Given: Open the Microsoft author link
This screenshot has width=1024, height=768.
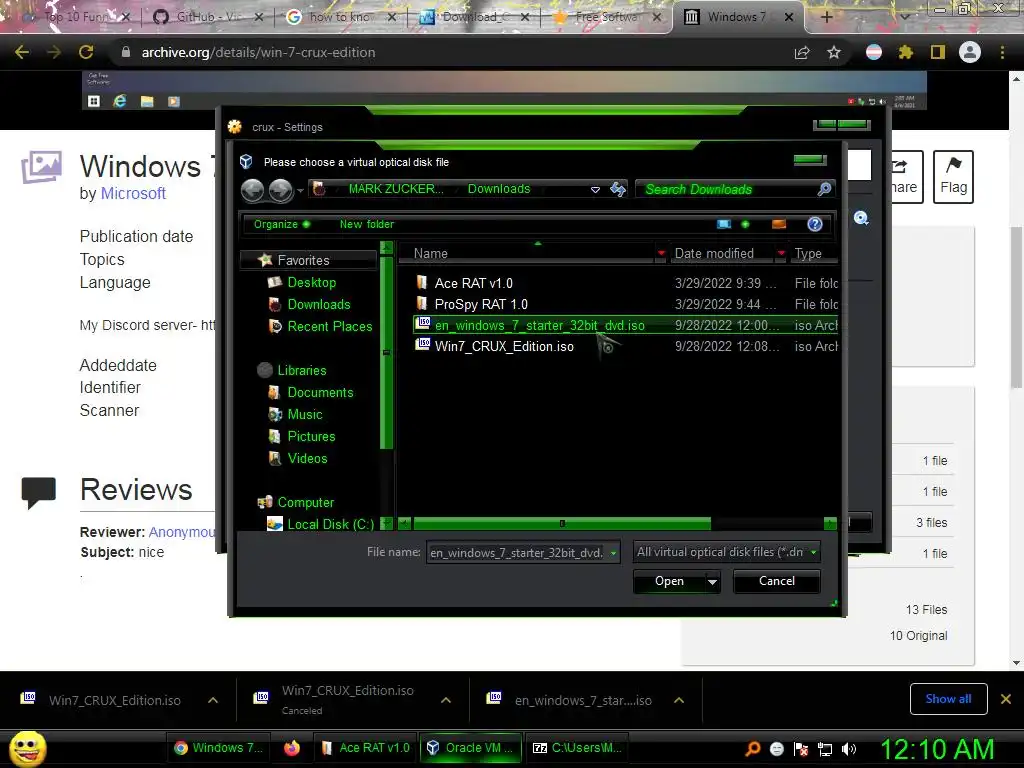Looking at the screenshot, I should (133, 193).
